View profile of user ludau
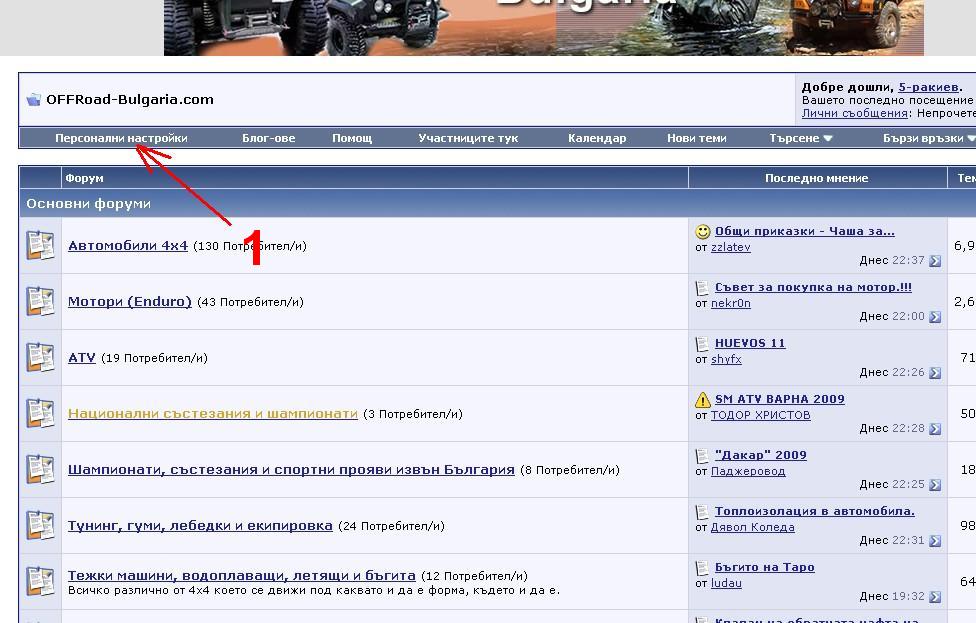 pos(726,583)
